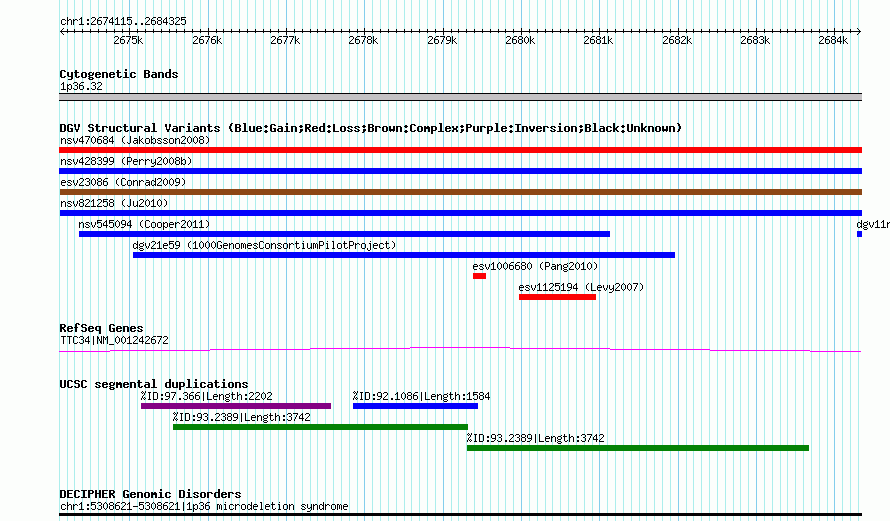Viewport: 890px width, 521px height.
Task: Click the label %ID:97.366|Length:2202
Action: tap(207, 396)
